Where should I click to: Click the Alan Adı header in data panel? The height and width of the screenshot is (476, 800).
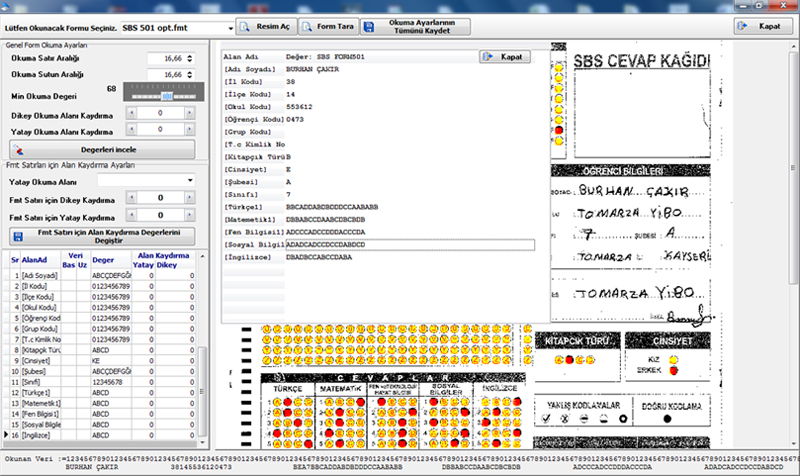point(241,57)
